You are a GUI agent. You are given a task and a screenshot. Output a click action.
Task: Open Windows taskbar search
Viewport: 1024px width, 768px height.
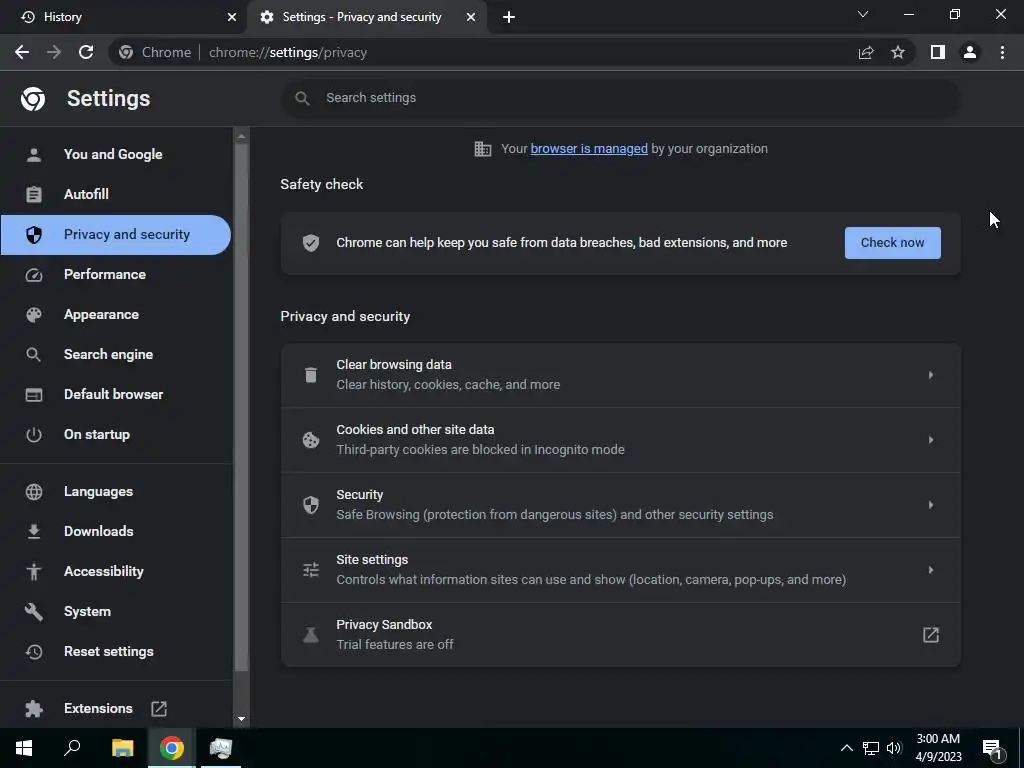click(x=72, y=748)
